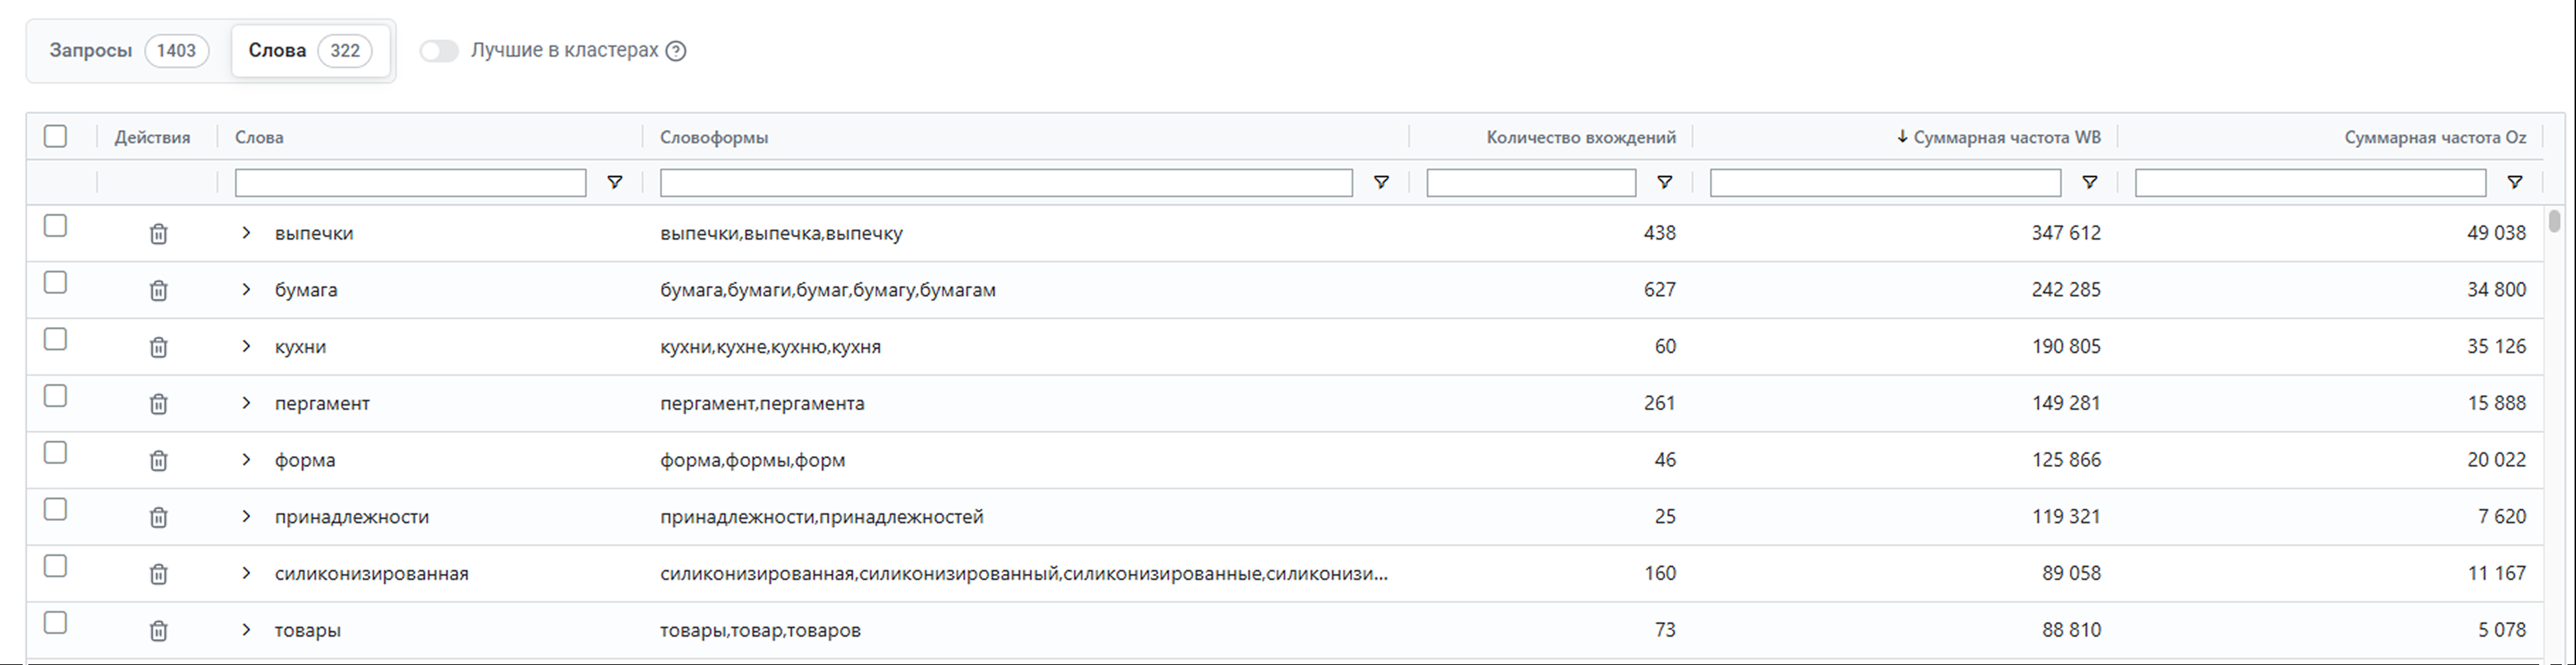
Task: Delete the выпечки row with trash icon
Action: click(x=158, y=234)
